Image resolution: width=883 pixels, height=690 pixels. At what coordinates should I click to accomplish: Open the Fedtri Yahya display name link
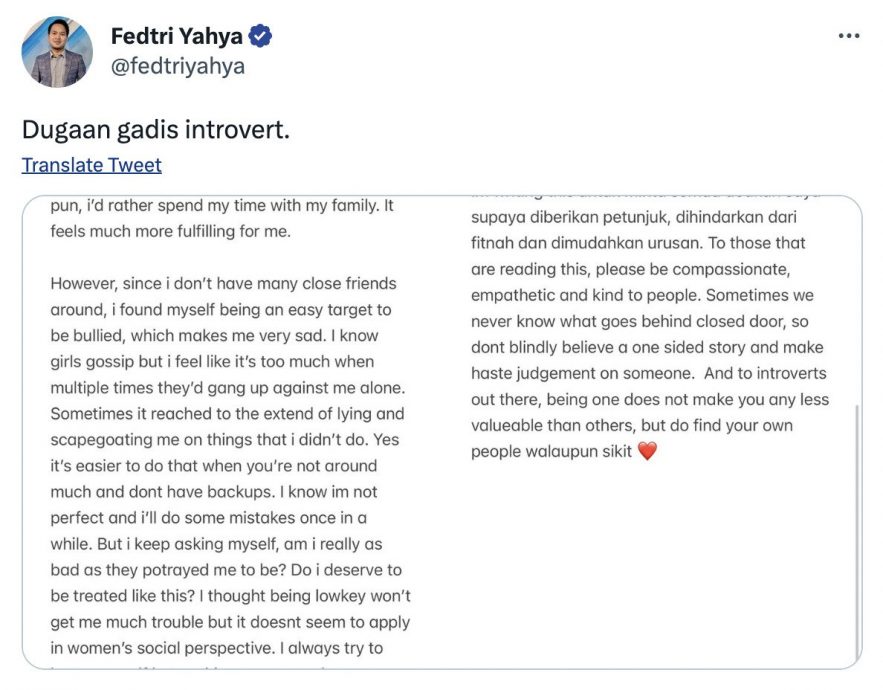coord(176,37)
